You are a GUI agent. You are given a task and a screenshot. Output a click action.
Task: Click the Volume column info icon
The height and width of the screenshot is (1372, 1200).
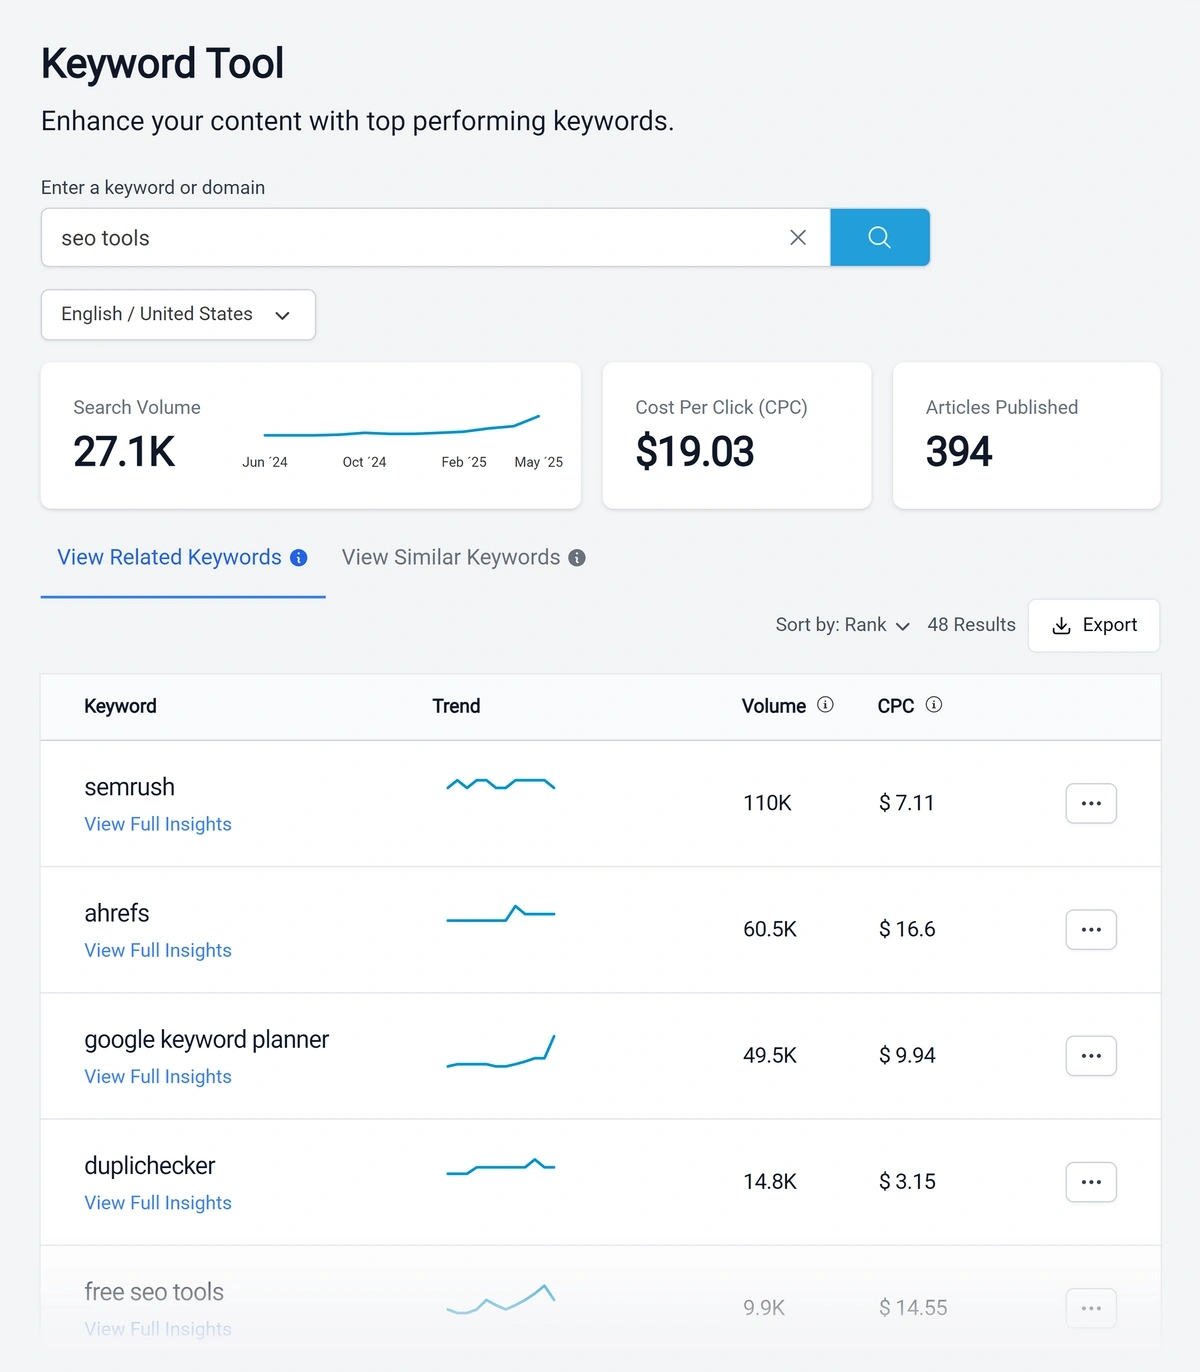tap(825, 705)
